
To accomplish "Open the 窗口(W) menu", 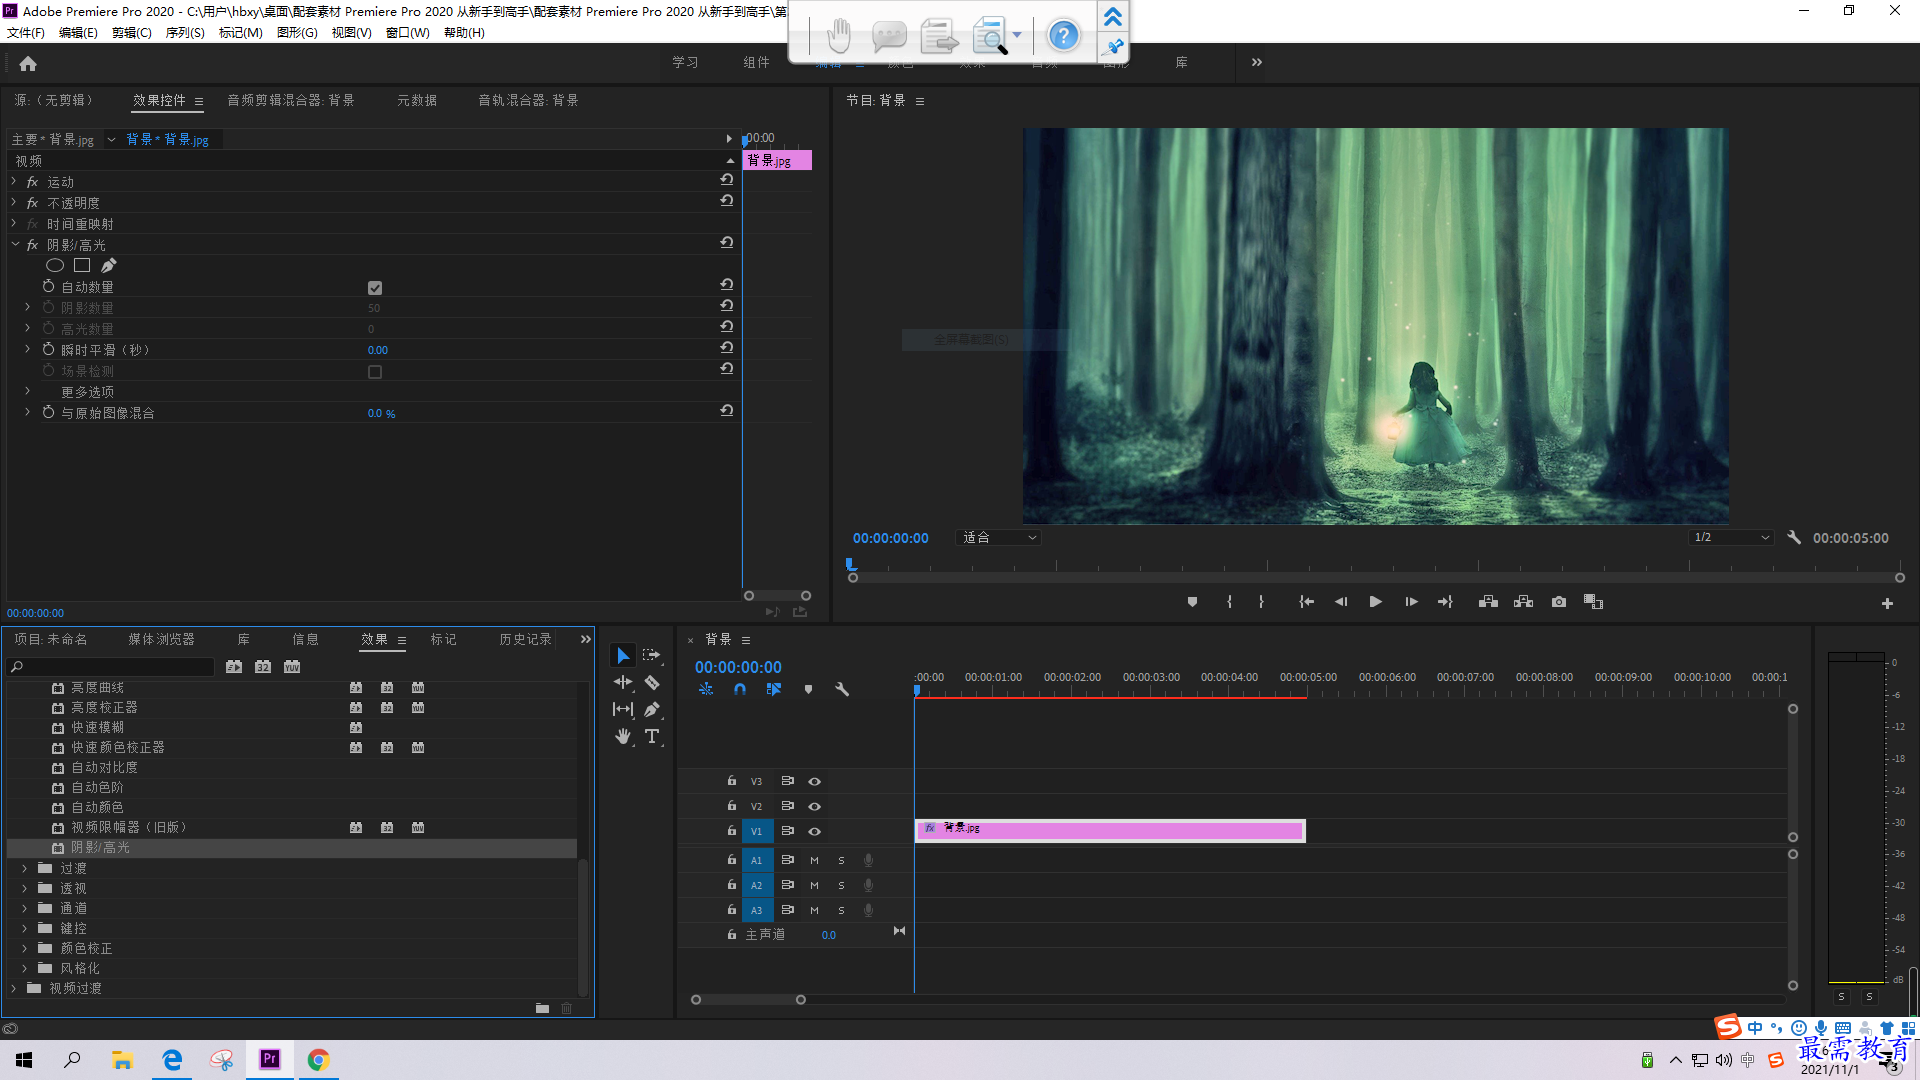I will [x=408, y=32].
